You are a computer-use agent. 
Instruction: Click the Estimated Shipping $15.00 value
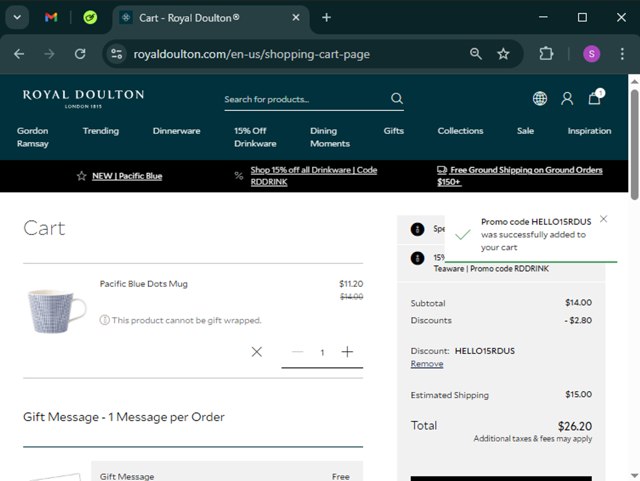pos(578,394)
